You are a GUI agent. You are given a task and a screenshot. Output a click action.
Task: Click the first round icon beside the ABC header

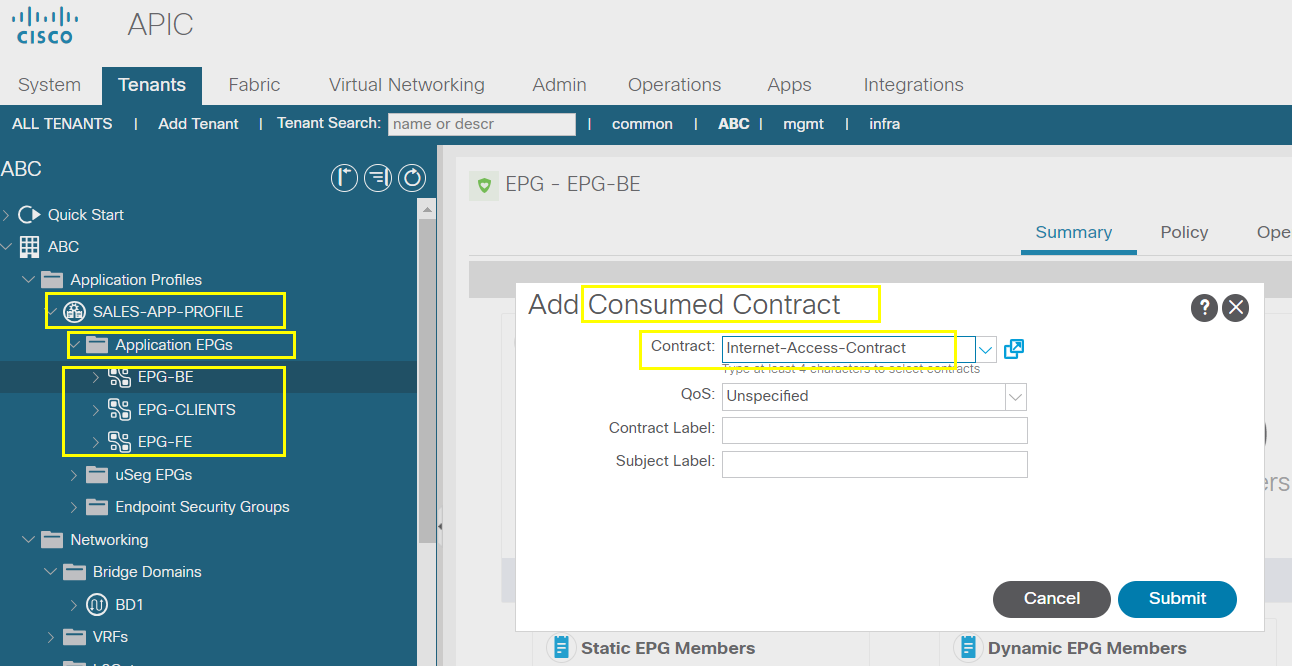pos(344,179)
